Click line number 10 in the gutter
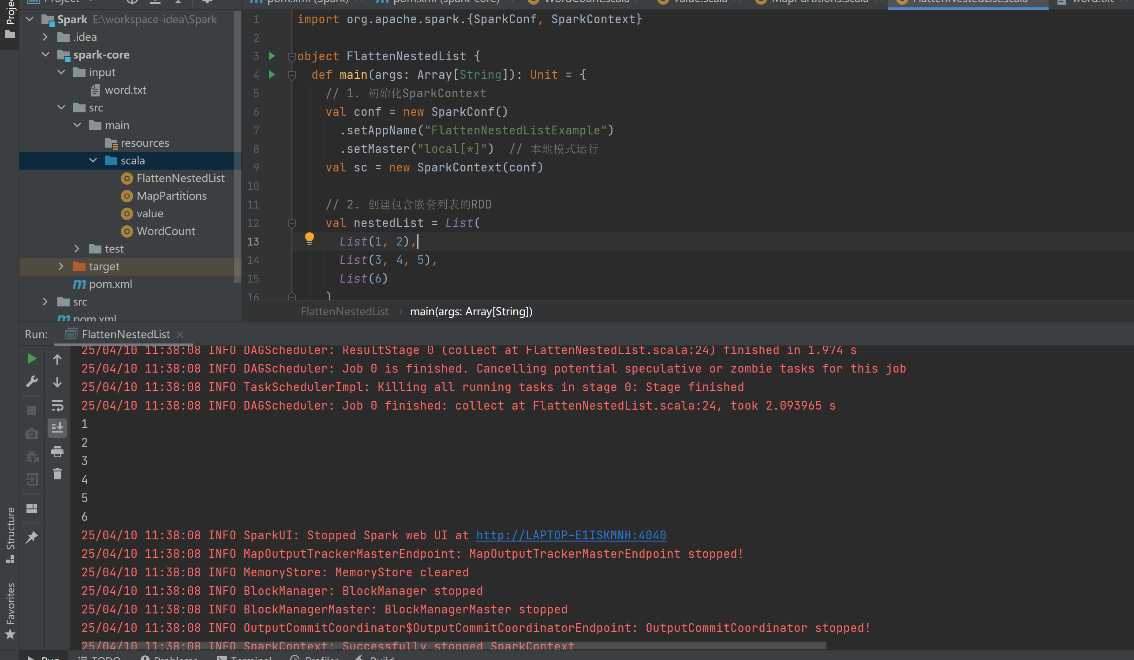The height and width of the screenshot is (660, 1134). [253, 186]
